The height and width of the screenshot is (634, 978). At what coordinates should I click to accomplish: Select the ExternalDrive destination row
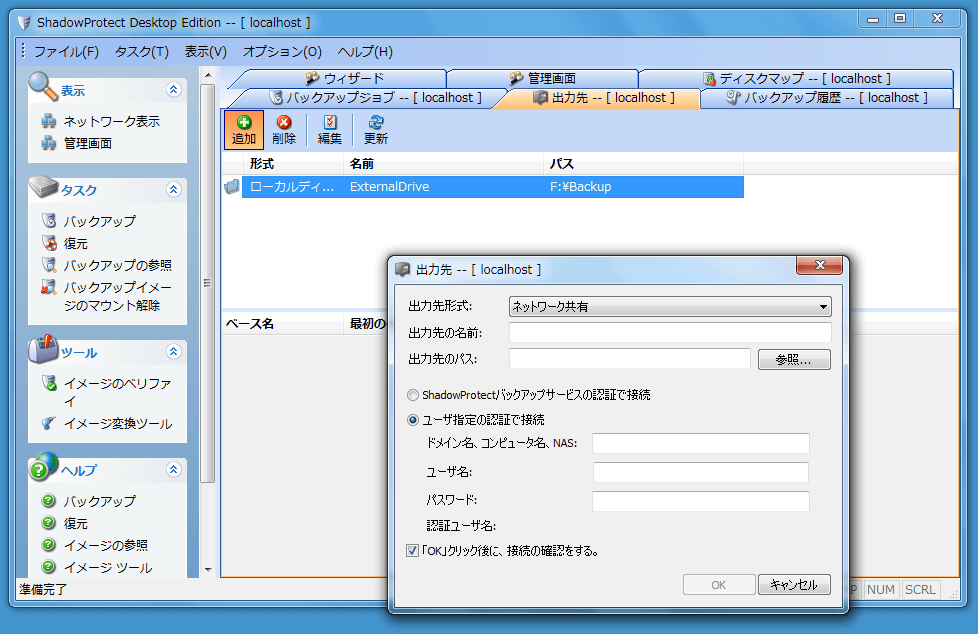coord(493,187)
